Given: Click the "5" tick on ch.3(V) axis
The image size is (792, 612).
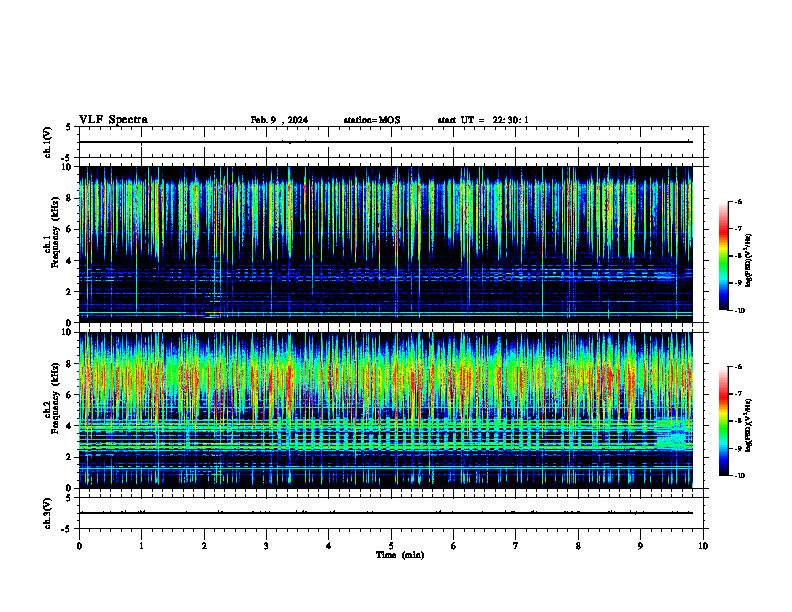Looking at the screenshot, I should [69, 498].
